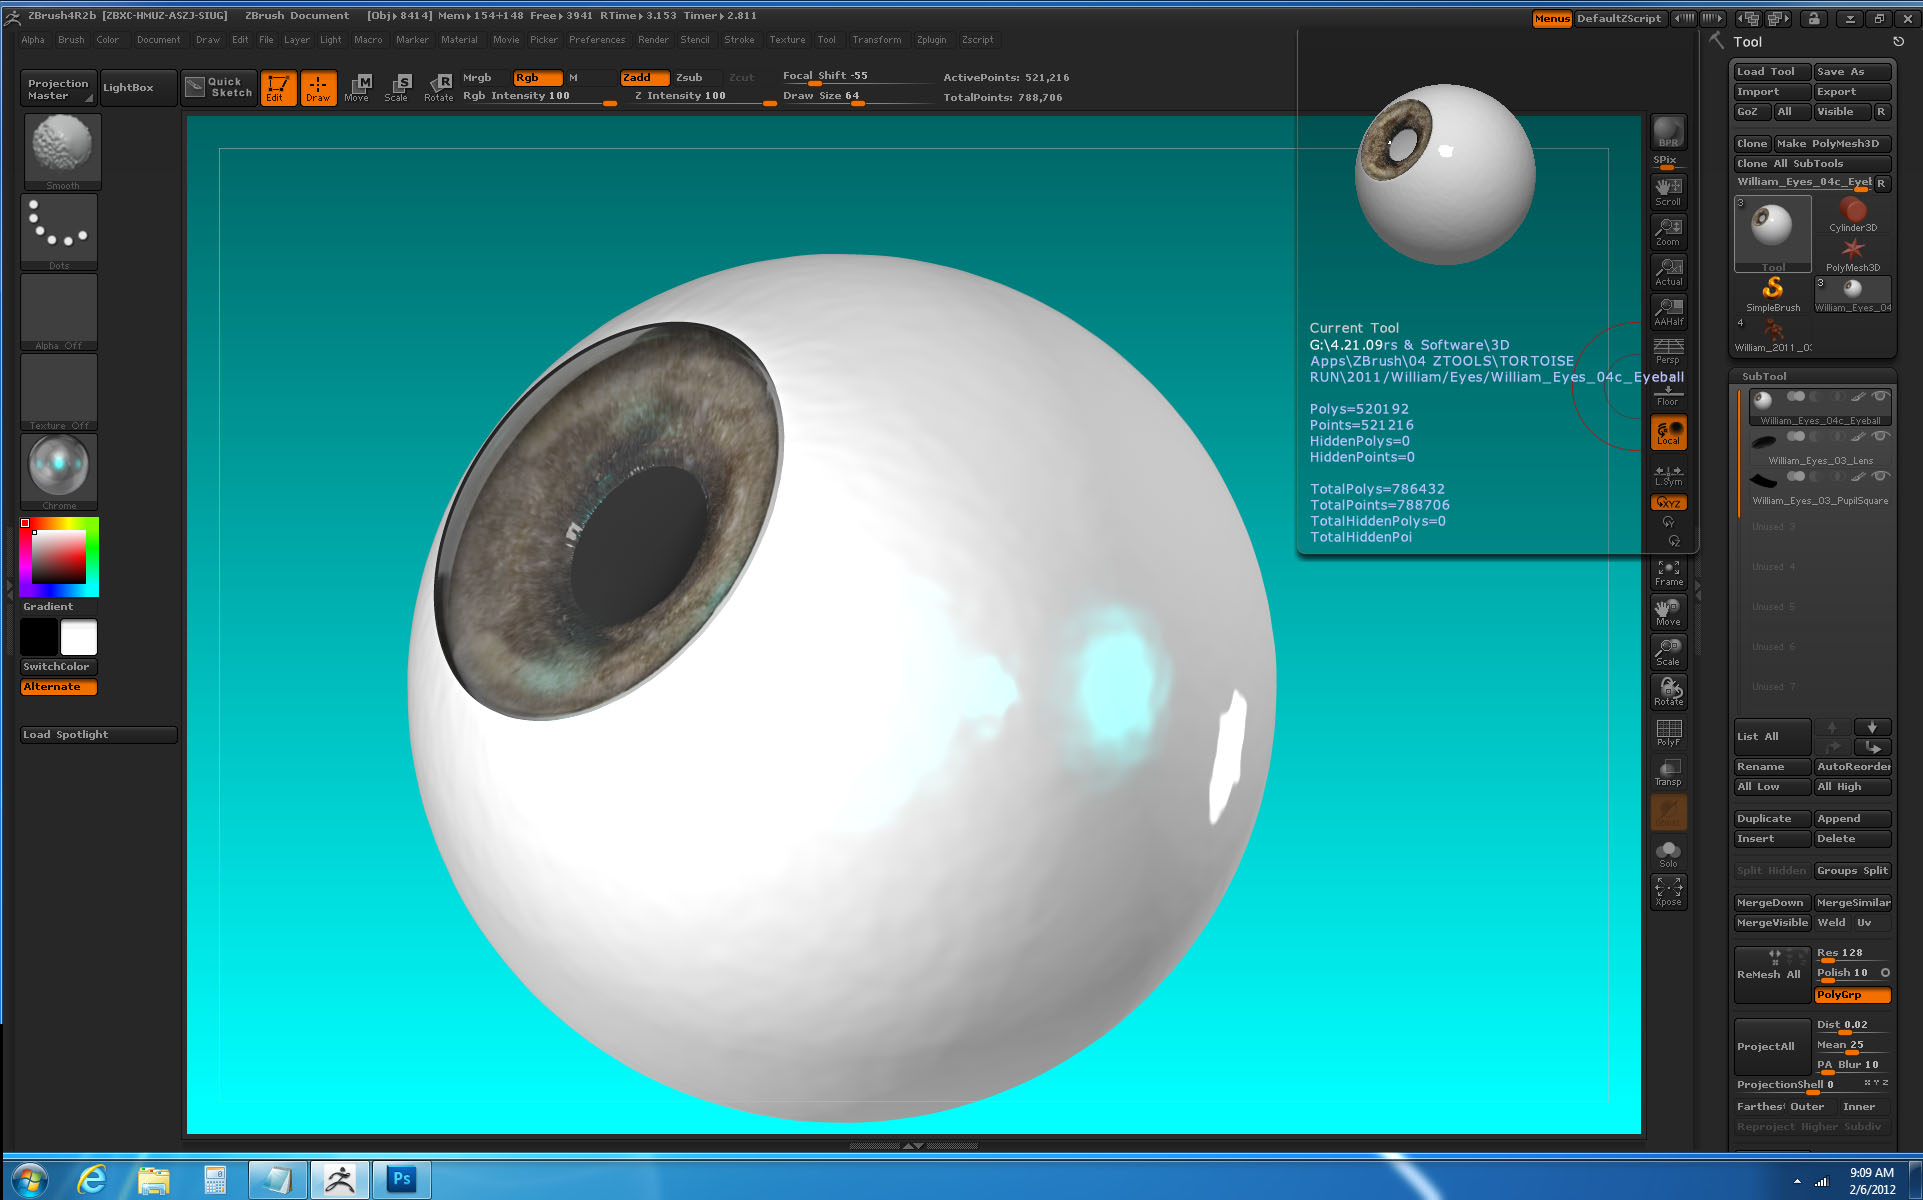Open the Texture menu
Screen dimensions: 1923x1200
click(x=787, y=40)
